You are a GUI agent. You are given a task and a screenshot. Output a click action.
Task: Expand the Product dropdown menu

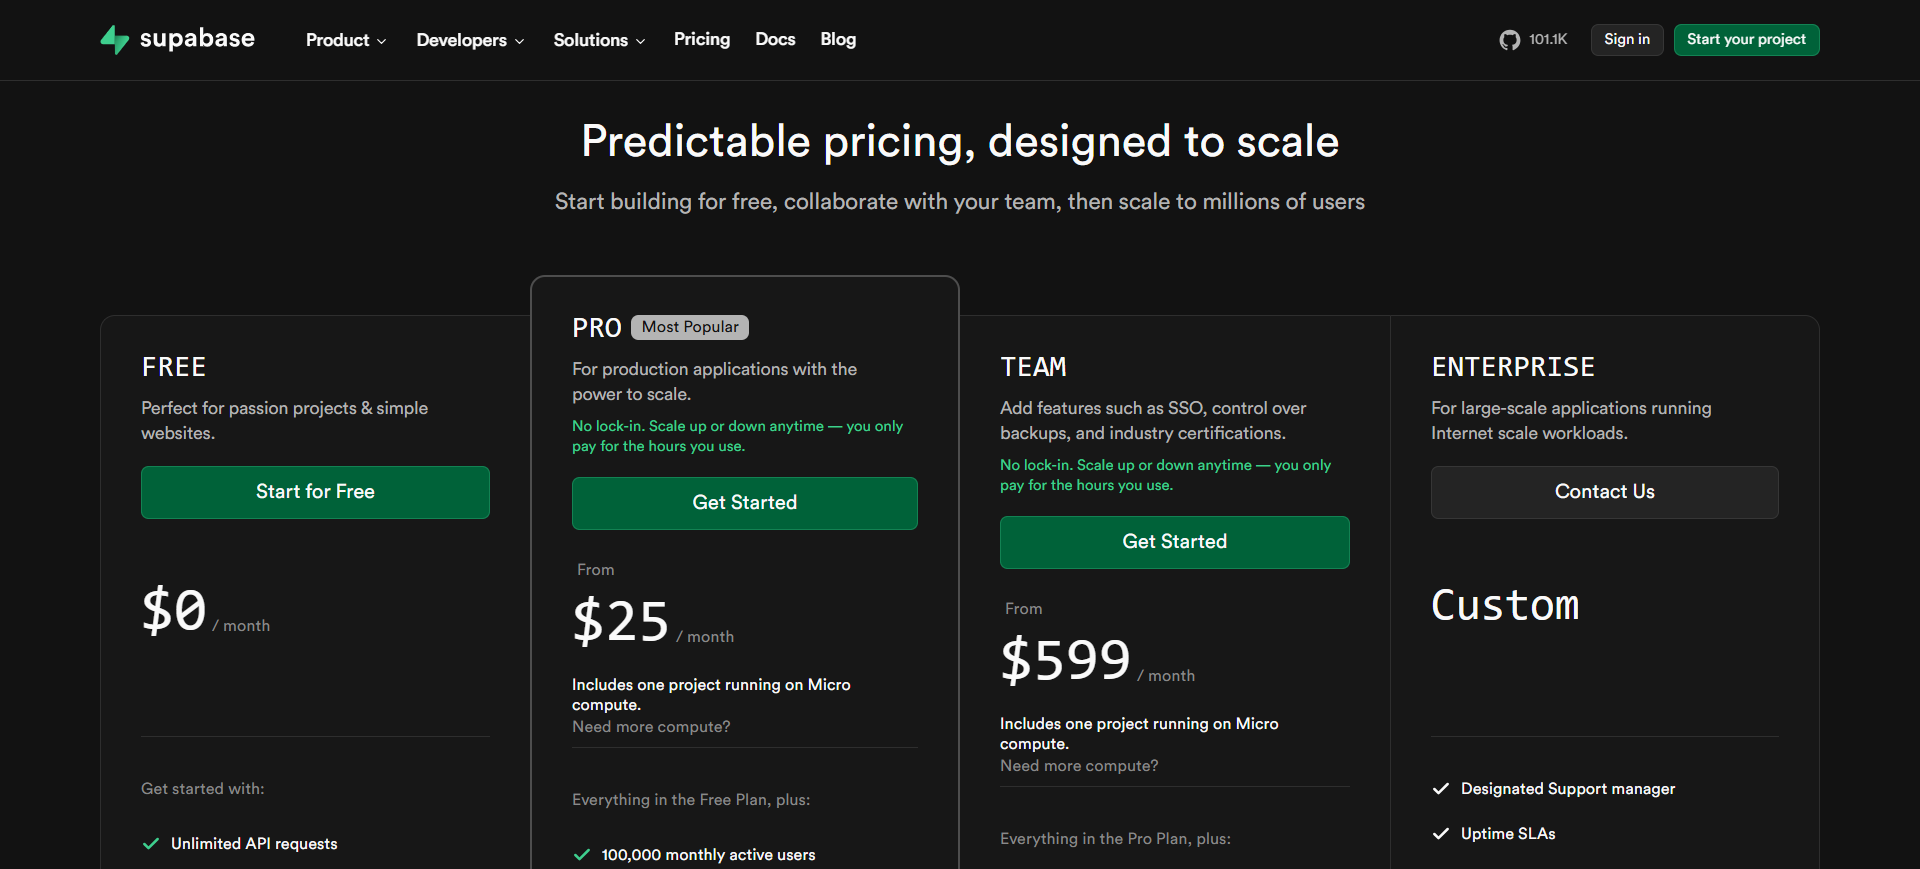click(x=346, y=40)
